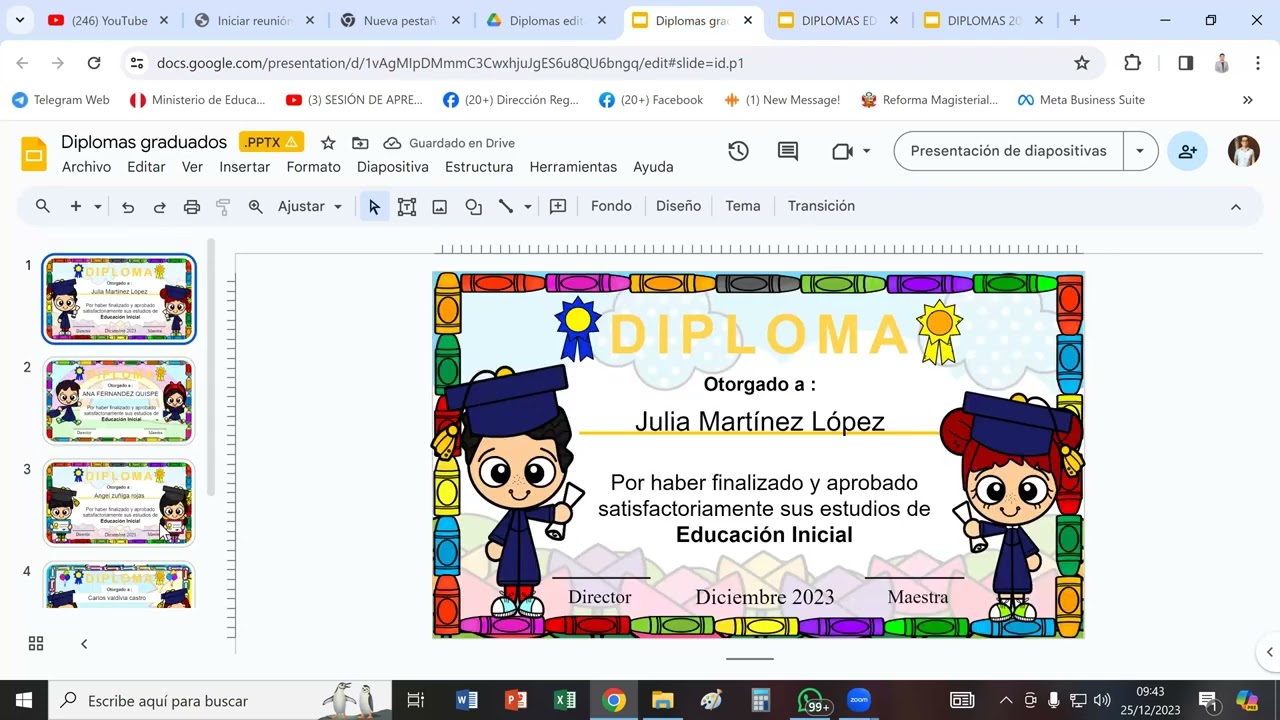Select slide 1 thumbnail Julia Martínez López
Viewport: 1280px width, 720px height.
tap(119, 298)
